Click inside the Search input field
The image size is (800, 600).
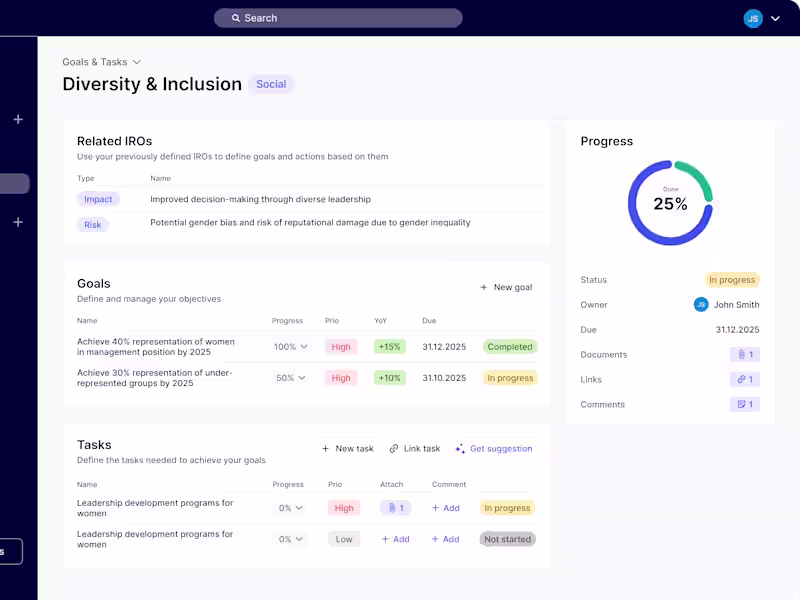(x=340, y=17)
